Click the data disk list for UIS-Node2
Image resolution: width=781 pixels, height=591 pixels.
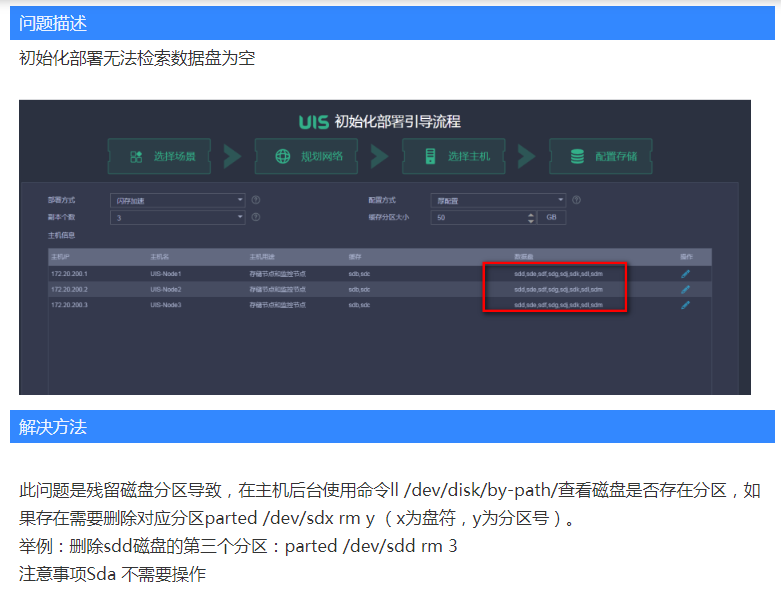tap(558, 289)
